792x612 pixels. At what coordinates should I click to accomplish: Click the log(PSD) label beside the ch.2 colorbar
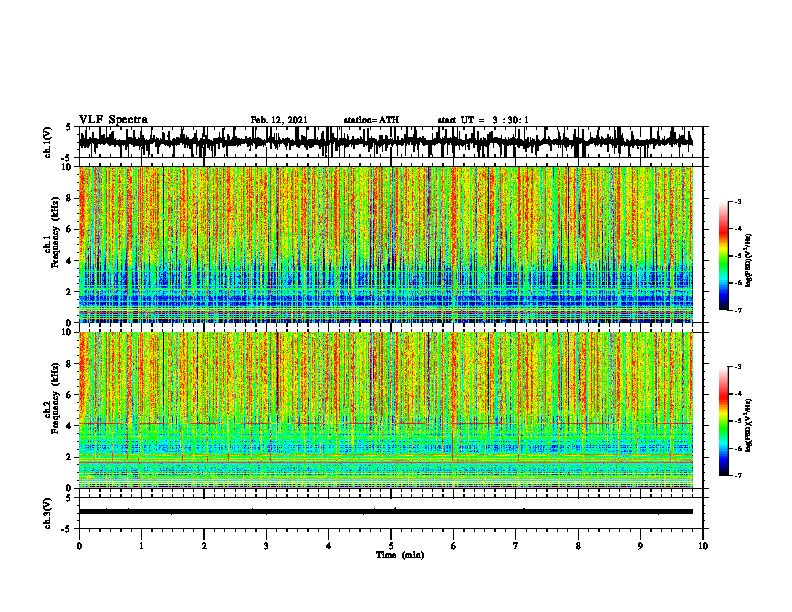(x=749, y=425)
